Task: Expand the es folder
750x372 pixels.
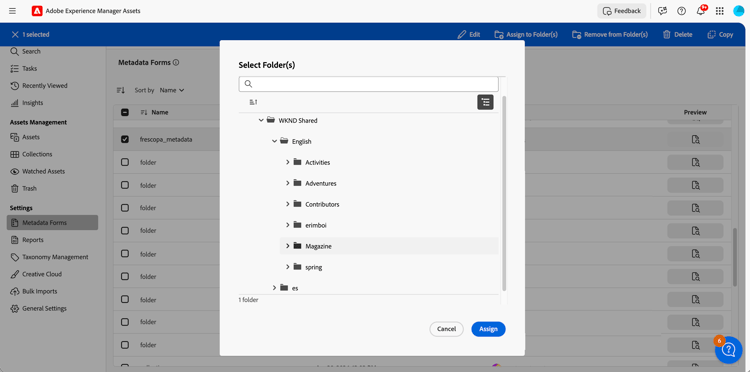Action: (275, 288)
